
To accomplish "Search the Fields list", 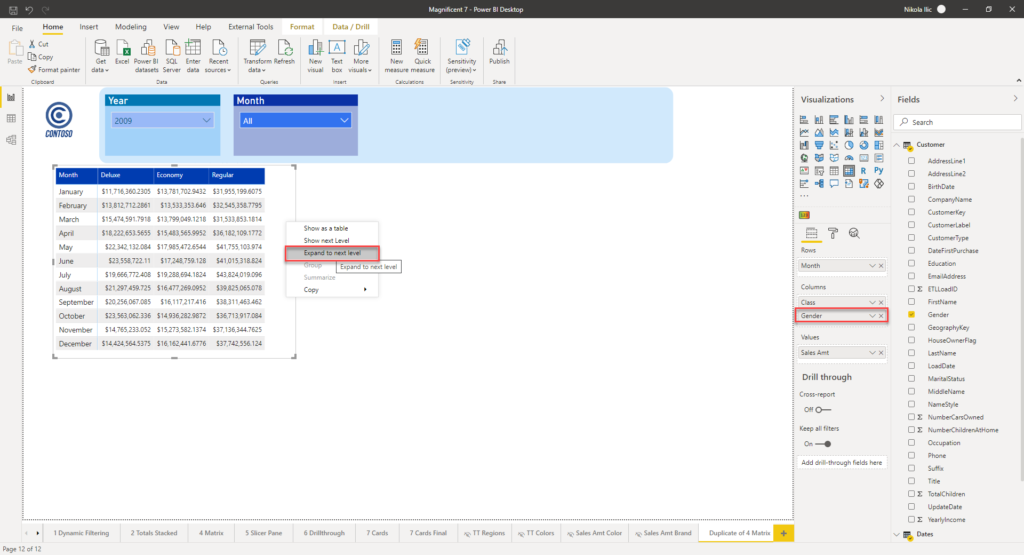I will point(957,122).
